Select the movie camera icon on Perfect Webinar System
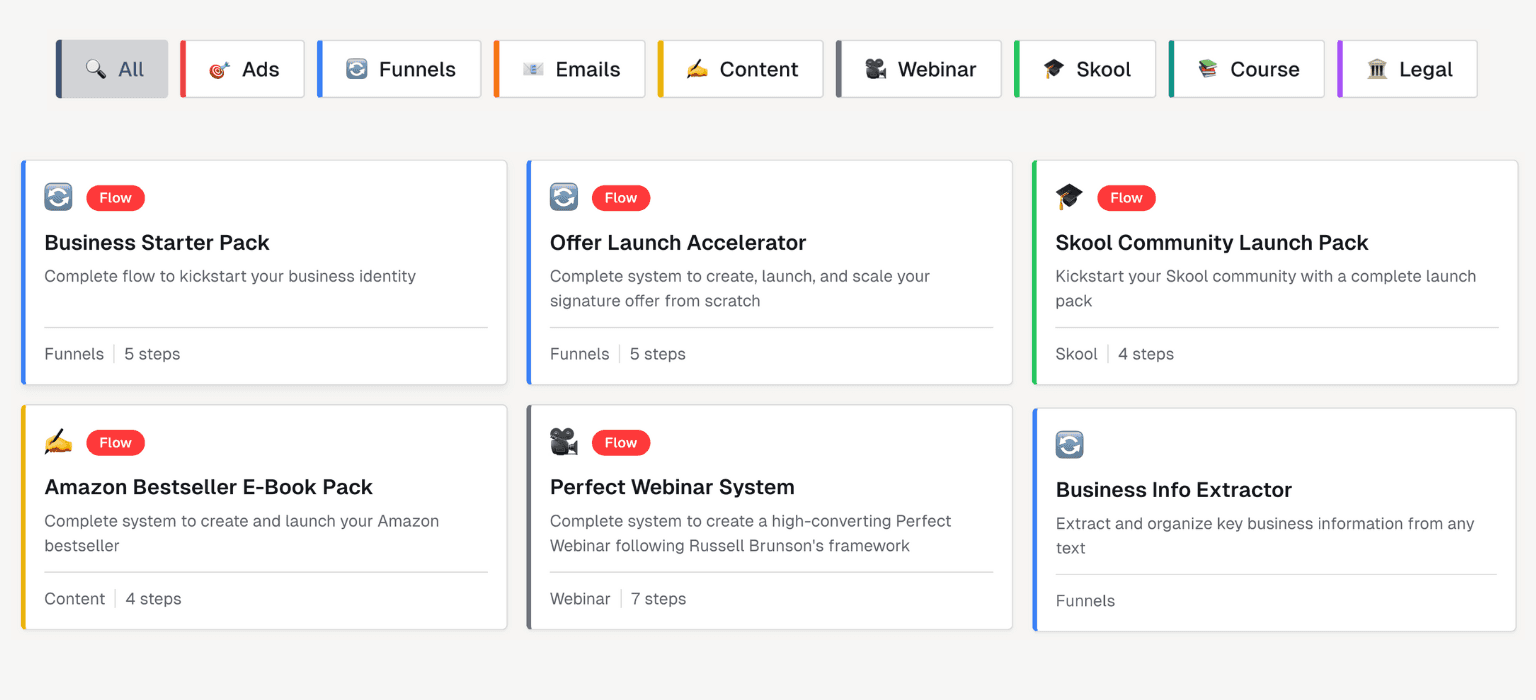The image size is (1536, 700). [x=564, y=442]
